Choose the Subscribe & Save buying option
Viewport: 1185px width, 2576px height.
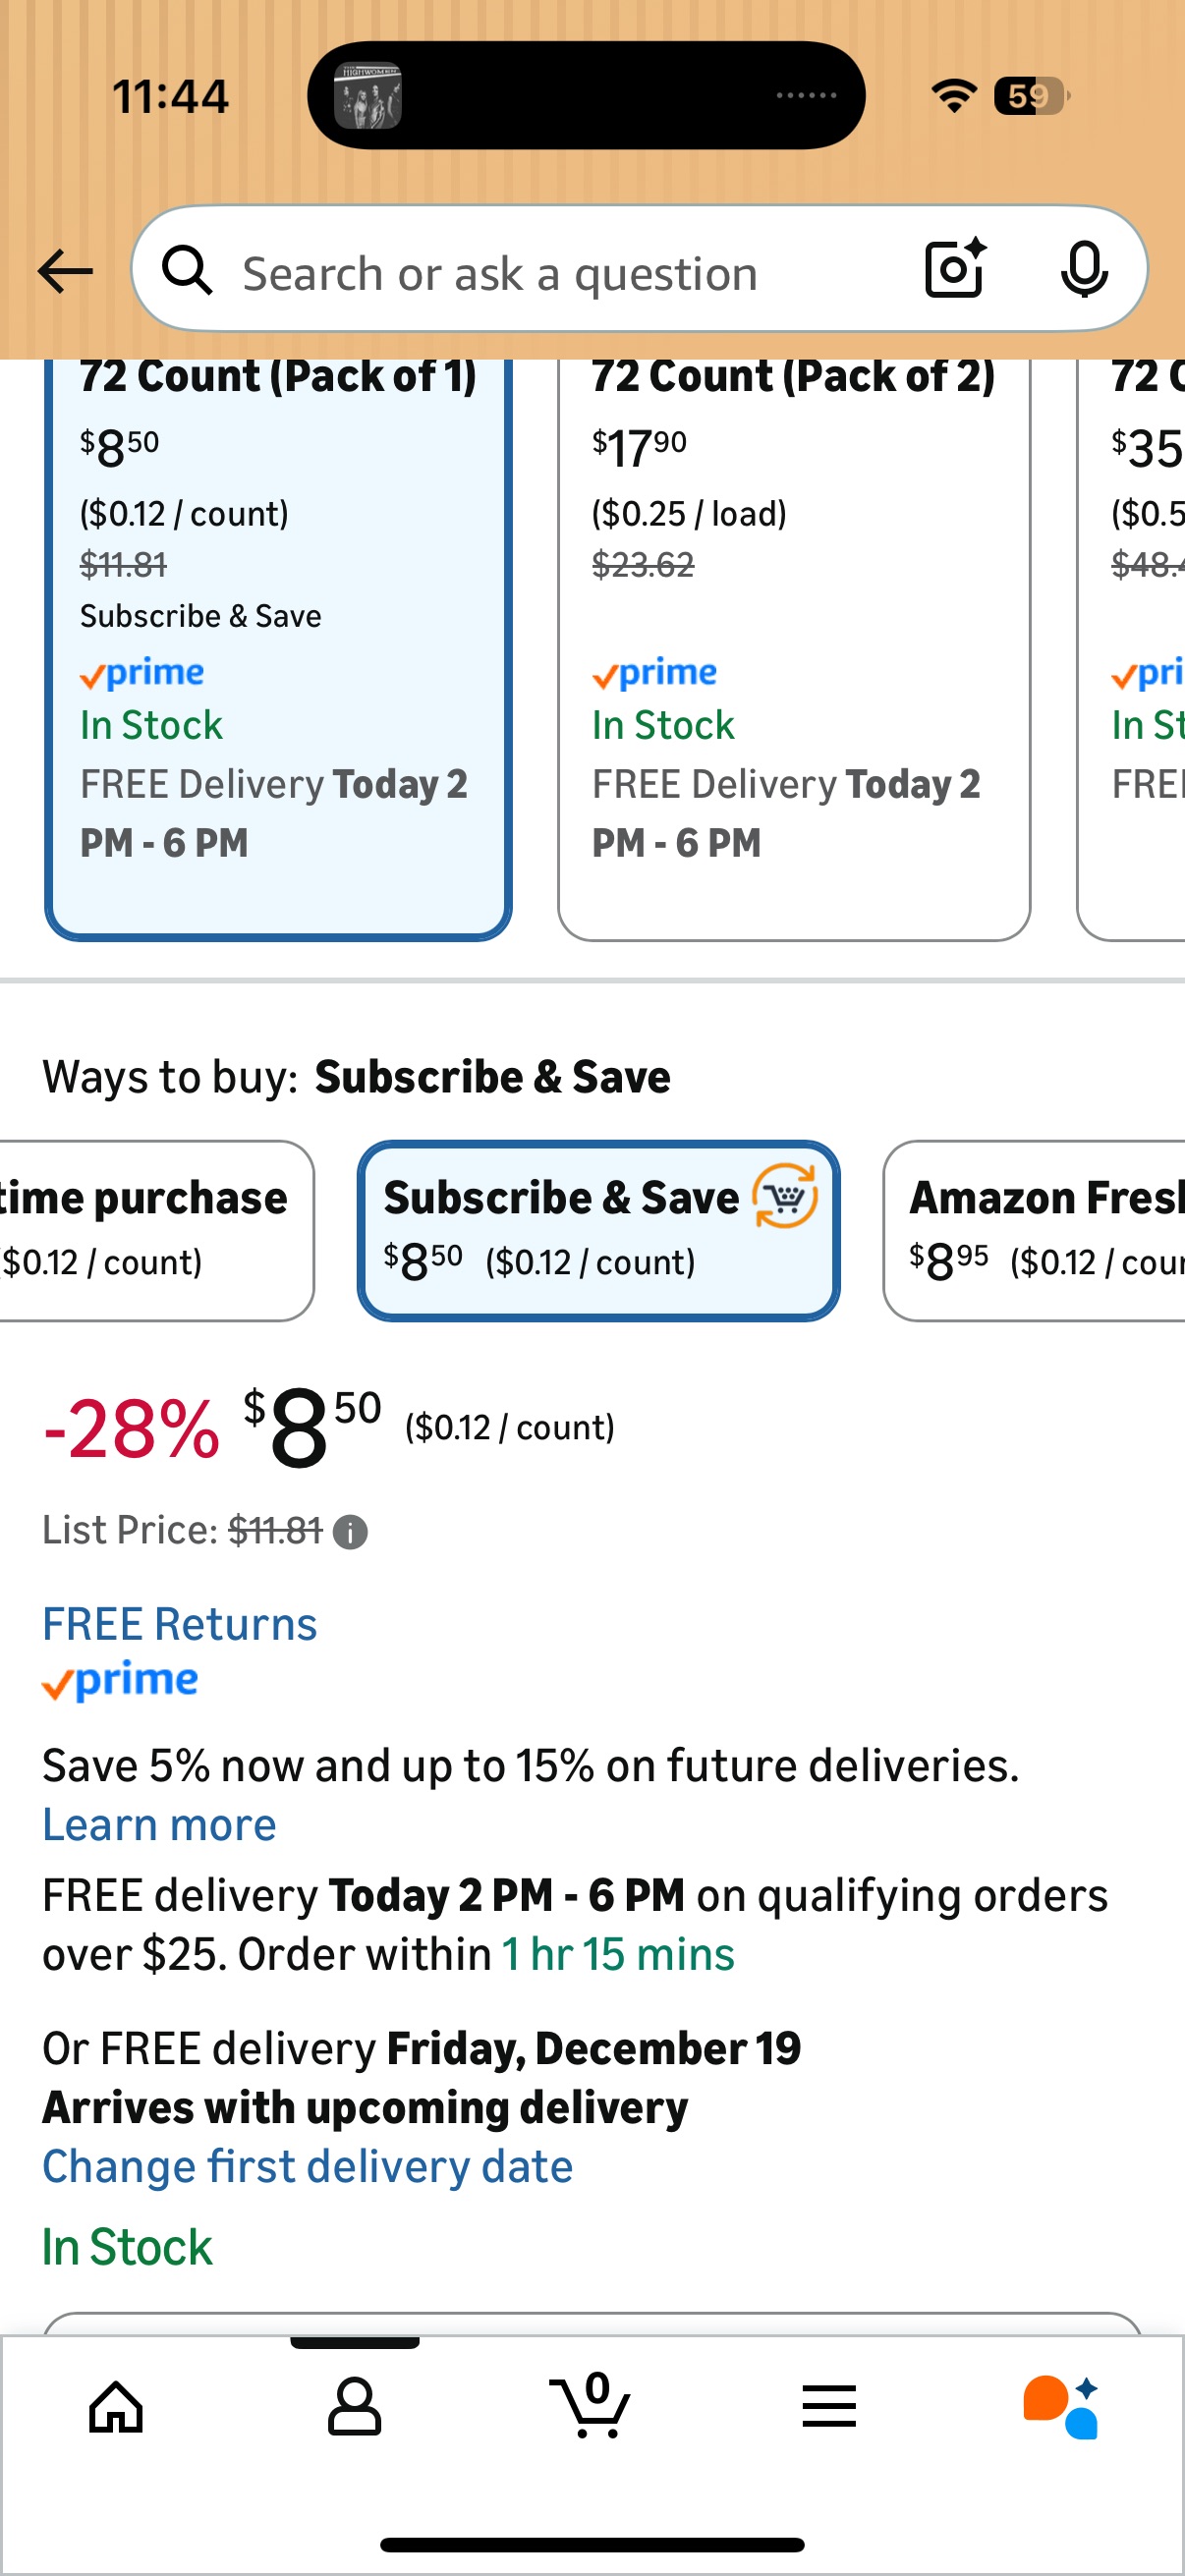coord(598,1230)
